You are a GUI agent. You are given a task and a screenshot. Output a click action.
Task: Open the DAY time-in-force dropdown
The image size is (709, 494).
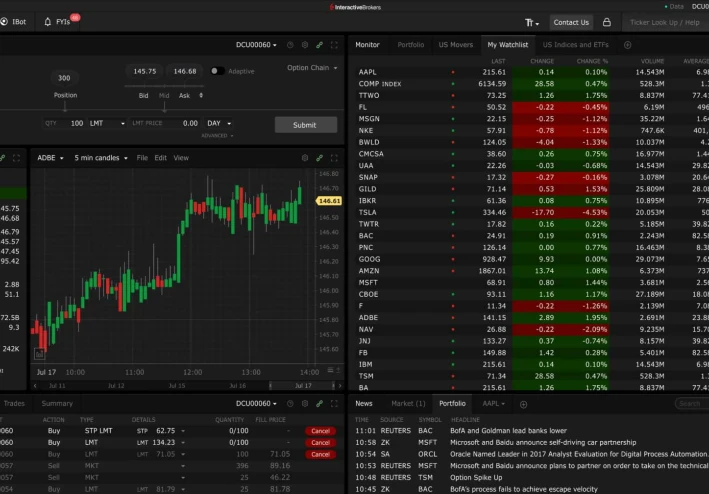coord(219,123)
